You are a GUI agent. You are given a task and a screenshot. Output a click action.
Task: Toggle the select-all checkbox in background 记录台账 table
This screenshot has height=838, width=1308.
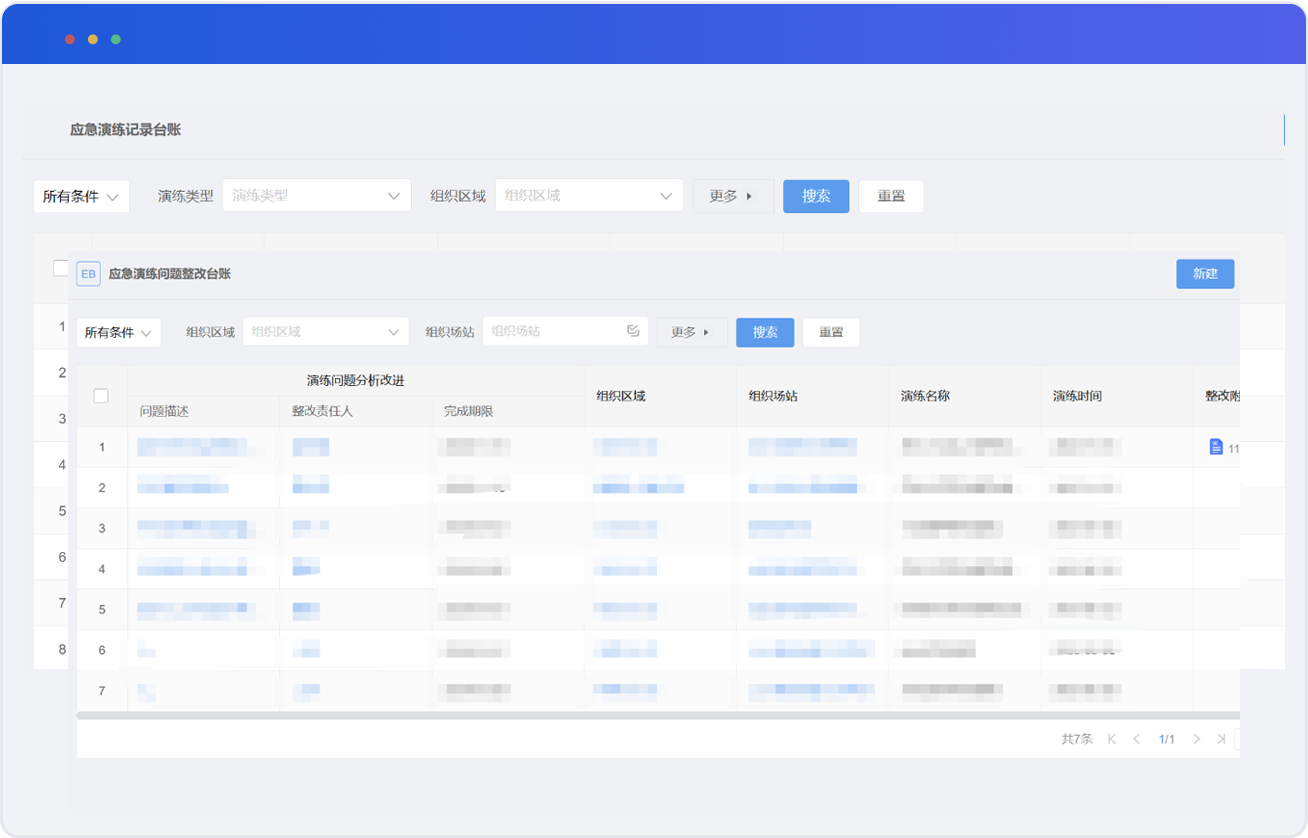coord(60,268)
